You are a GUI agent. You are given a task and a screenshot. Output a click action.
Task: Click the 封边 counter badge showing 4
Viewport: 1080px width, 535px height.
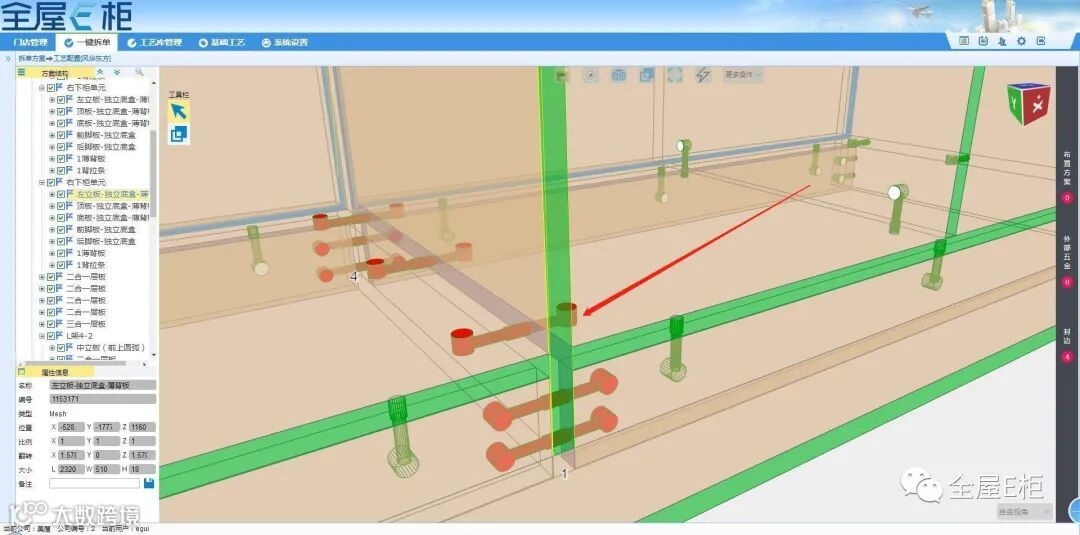click(1067, 357)
